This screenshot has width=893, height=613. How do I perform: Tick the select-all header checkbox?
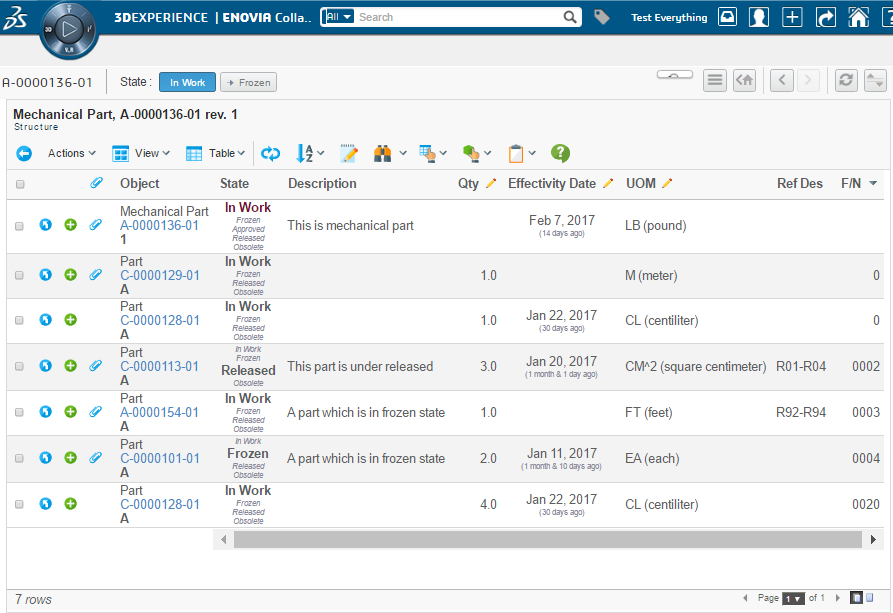tap(20, 184)
